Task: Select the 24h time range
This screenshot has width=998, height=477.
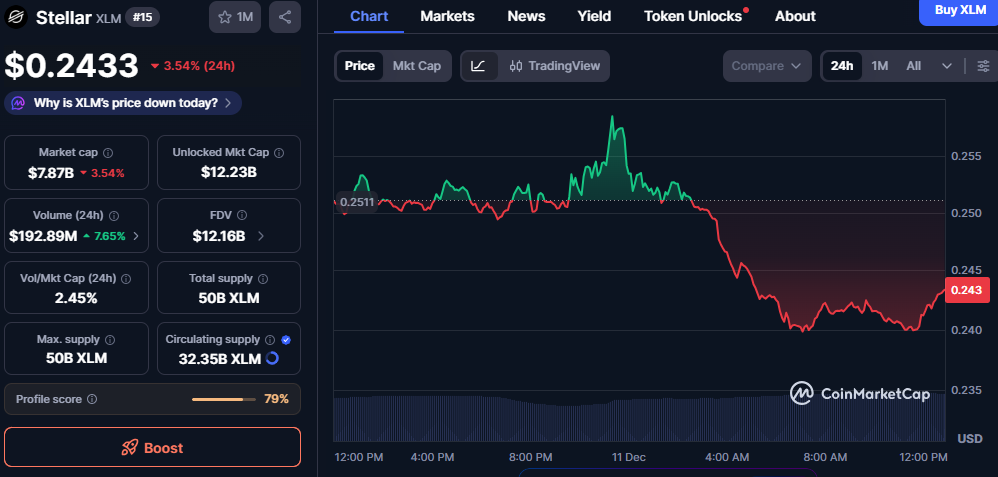Action: (x=842, y=66)
